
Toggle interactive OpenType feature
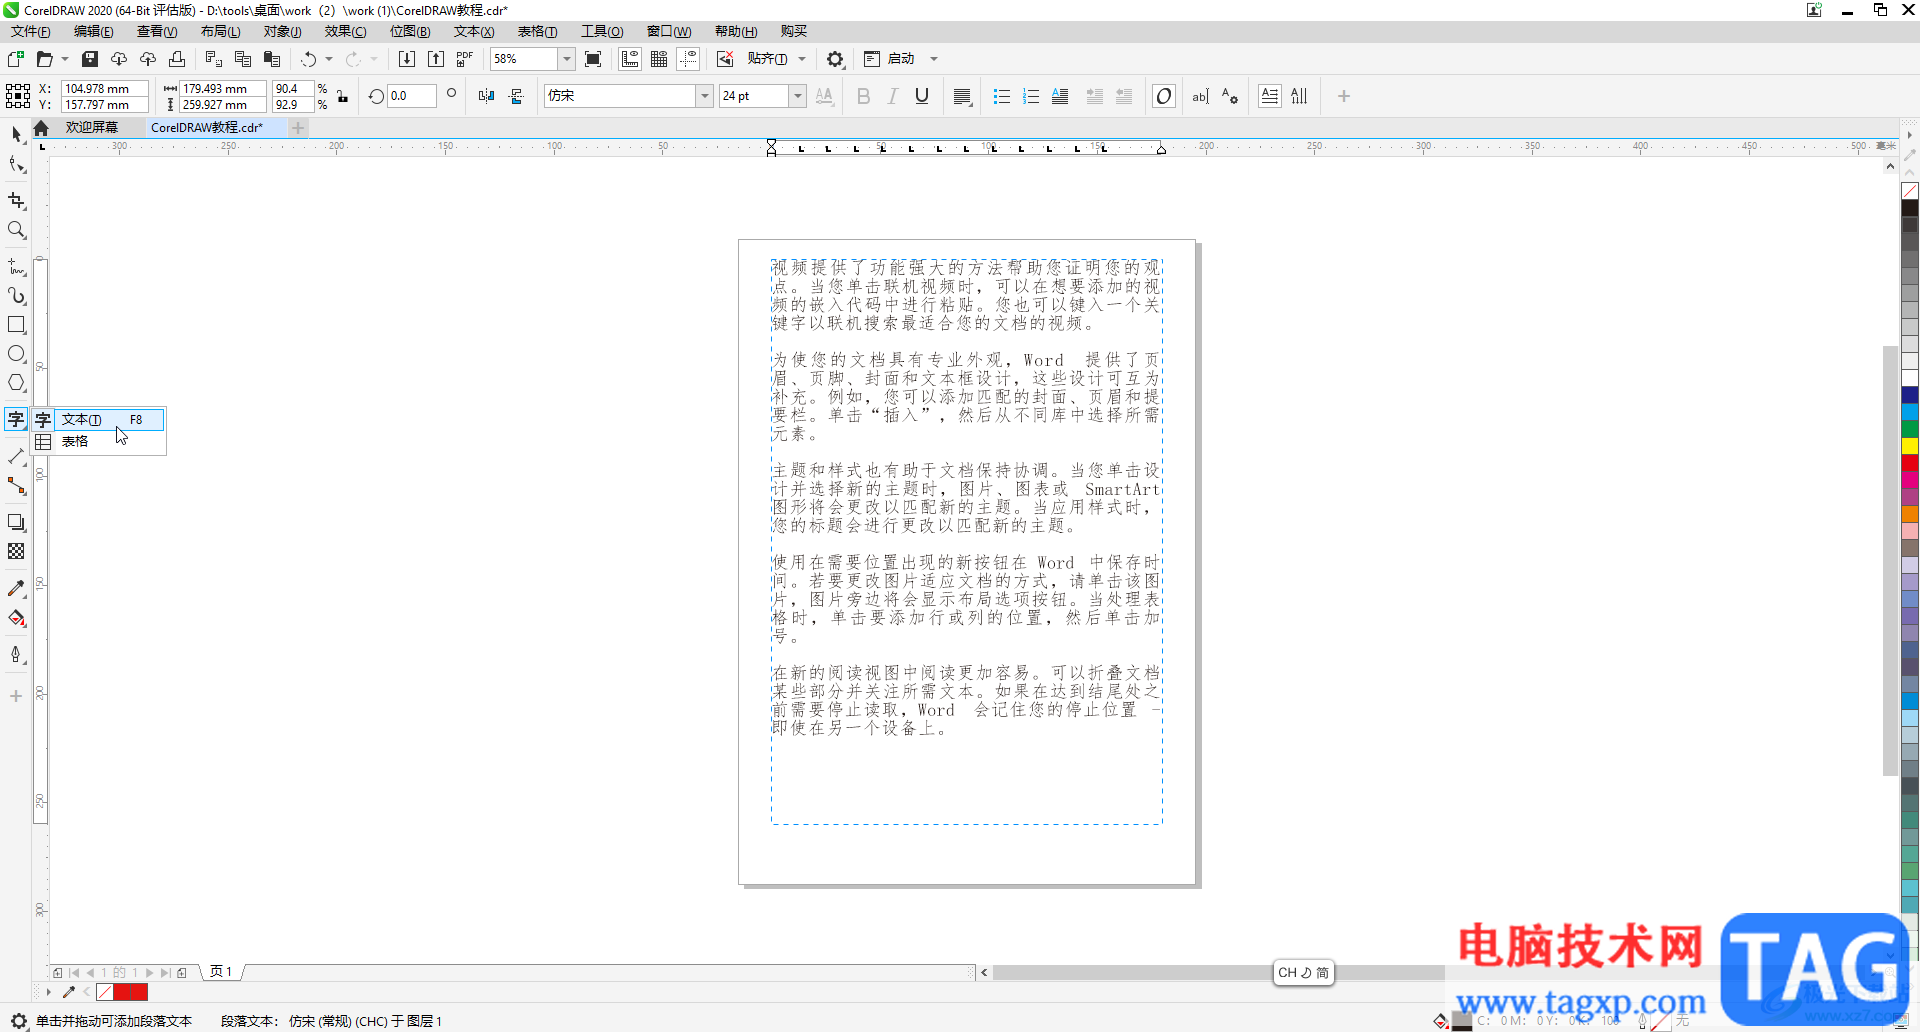click(1164, 96)
